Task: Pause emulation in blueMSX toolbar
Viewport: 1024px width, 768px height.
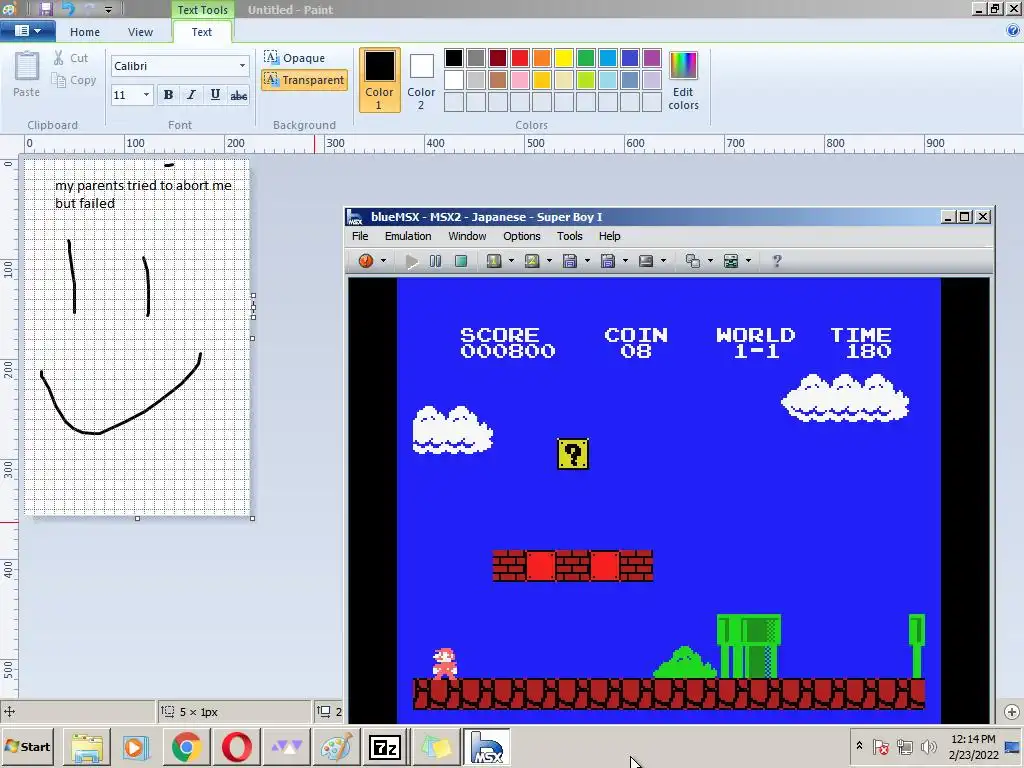Action: tap(436, 261)
